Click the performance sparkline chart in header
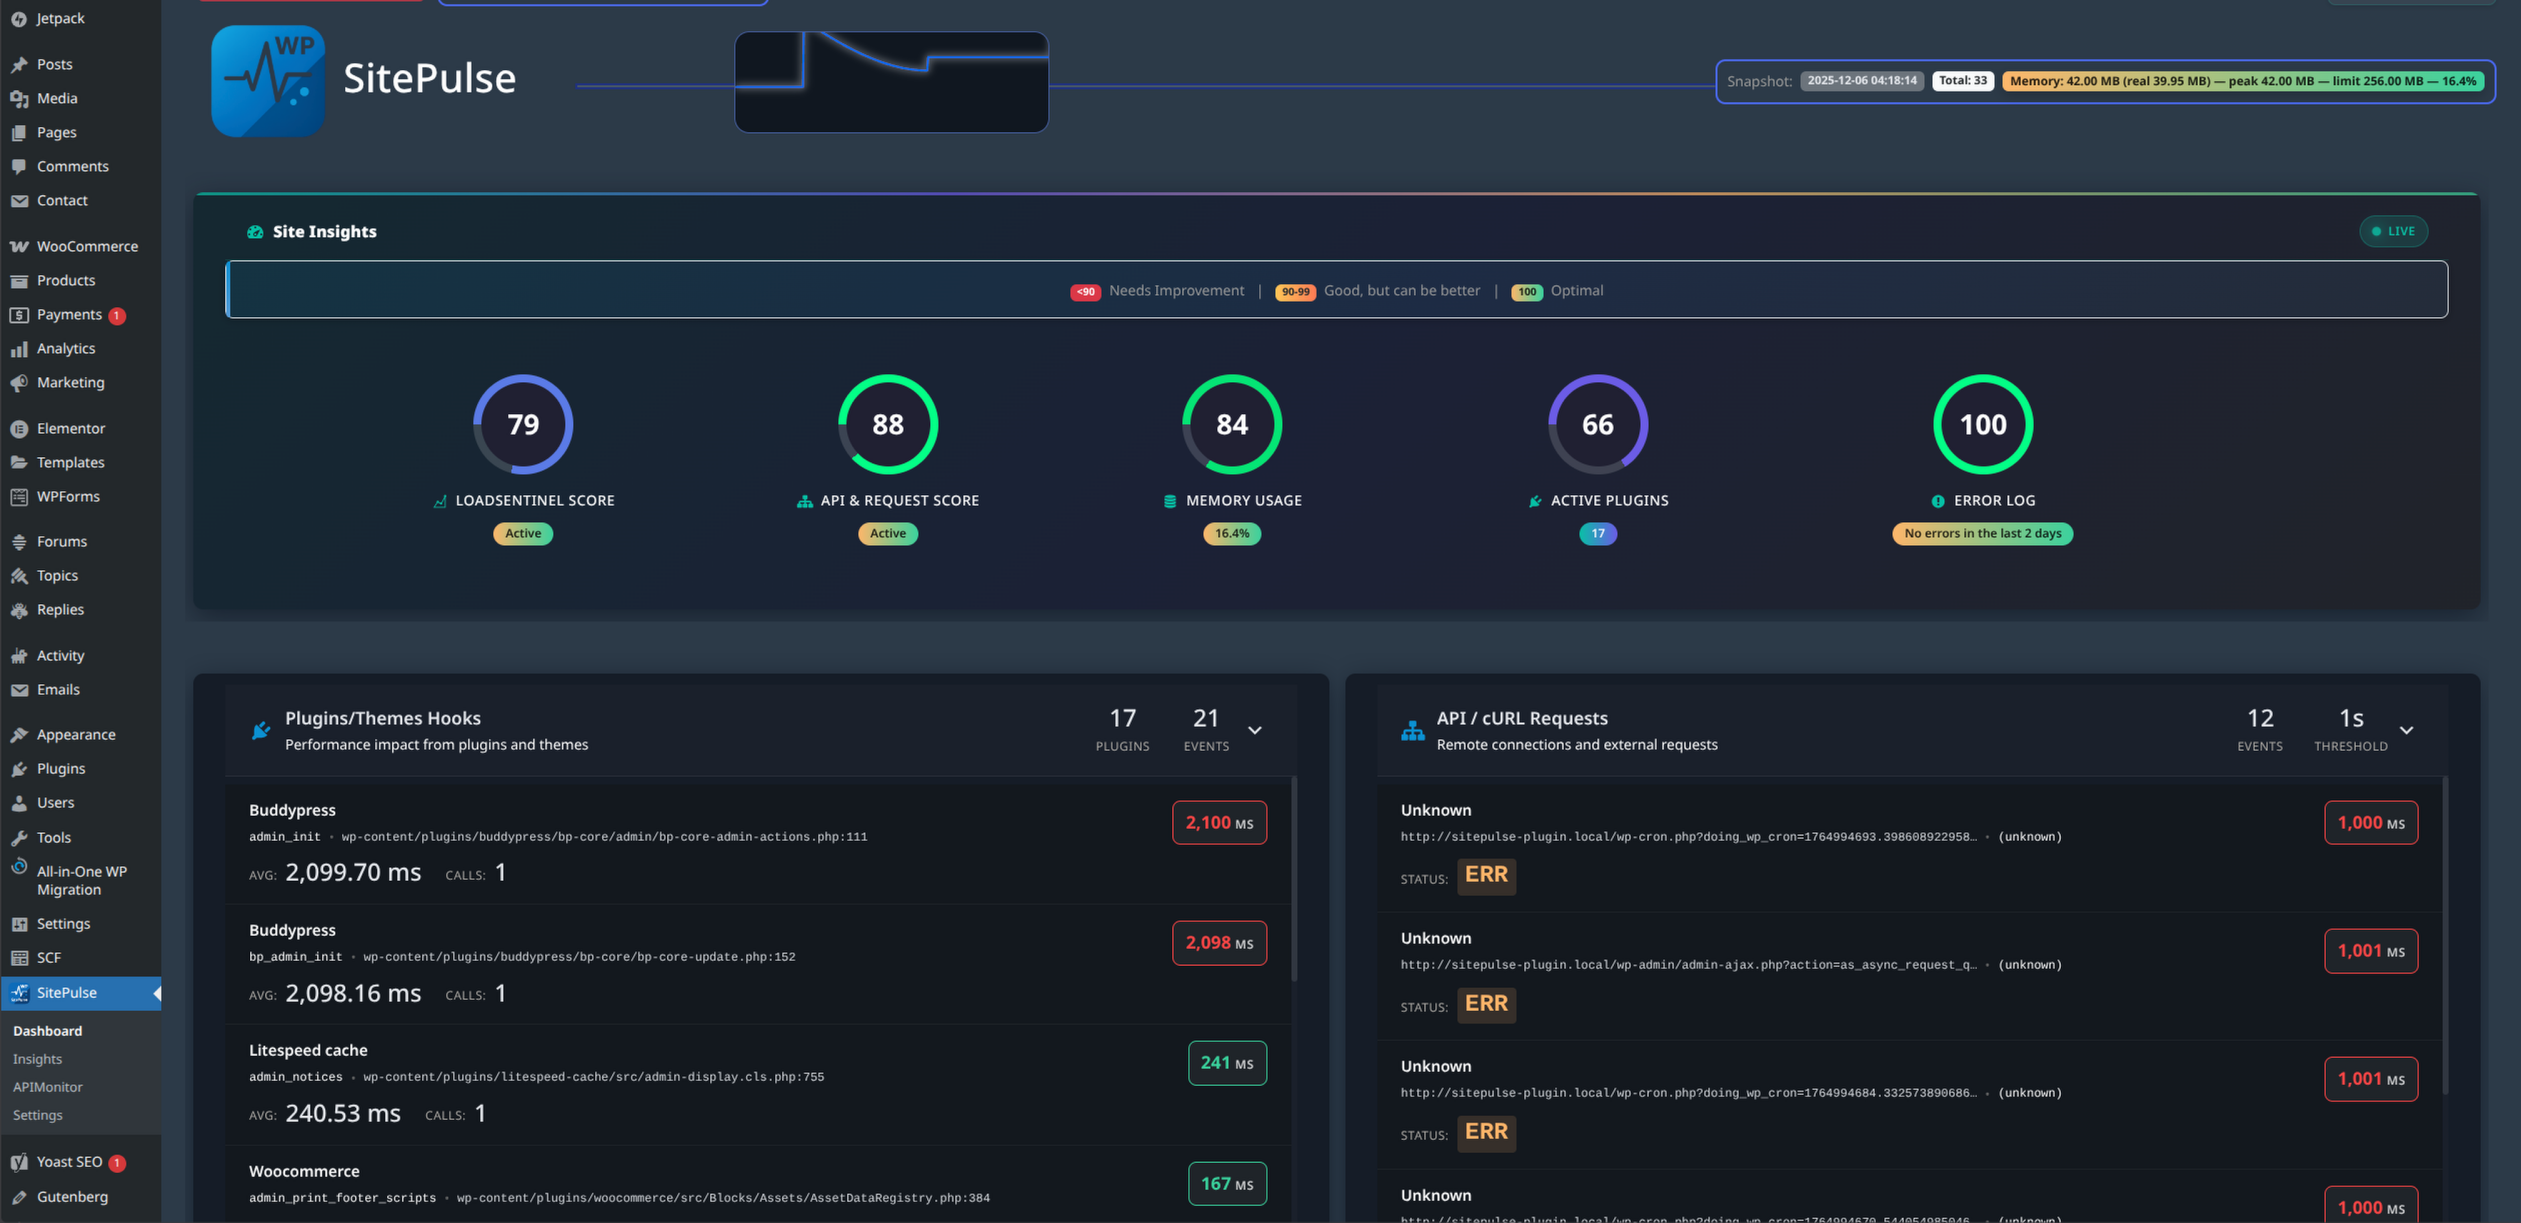This screenshot has width=2521, height=1223. [x=890, y=82]
